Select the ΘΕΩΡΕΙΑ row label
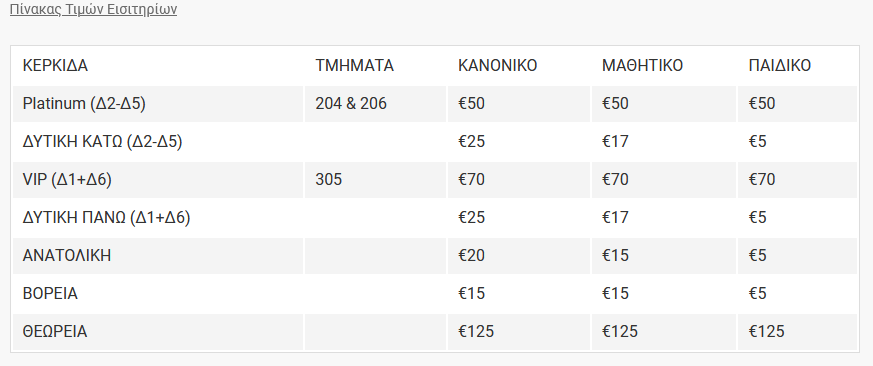Image resolution: width=873 pixels, height=366 pixels. [55, 331]
